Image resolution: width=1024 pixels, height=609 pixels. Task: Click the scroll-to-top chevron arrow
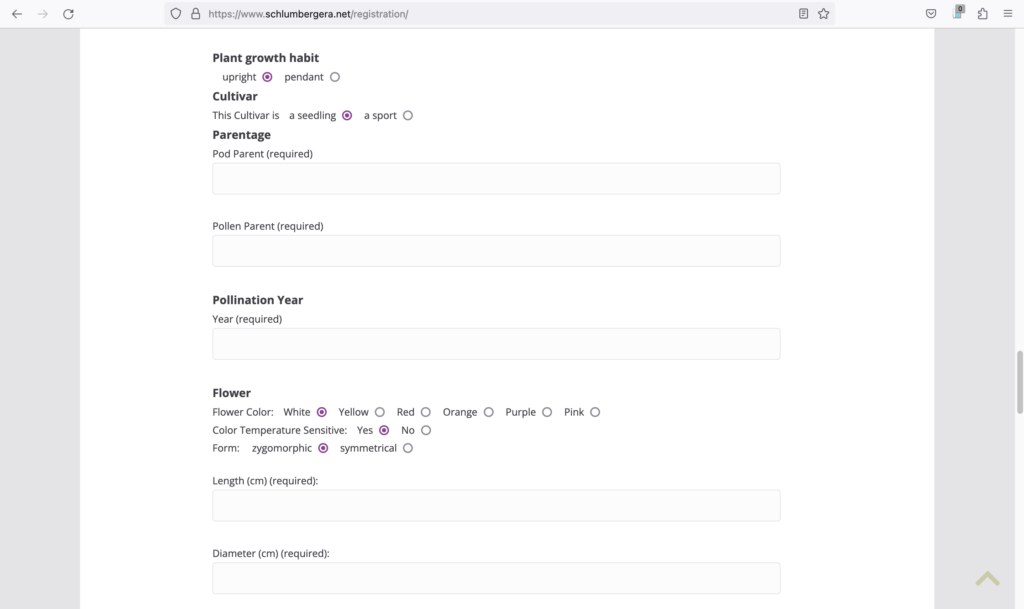tap(987, 578)
